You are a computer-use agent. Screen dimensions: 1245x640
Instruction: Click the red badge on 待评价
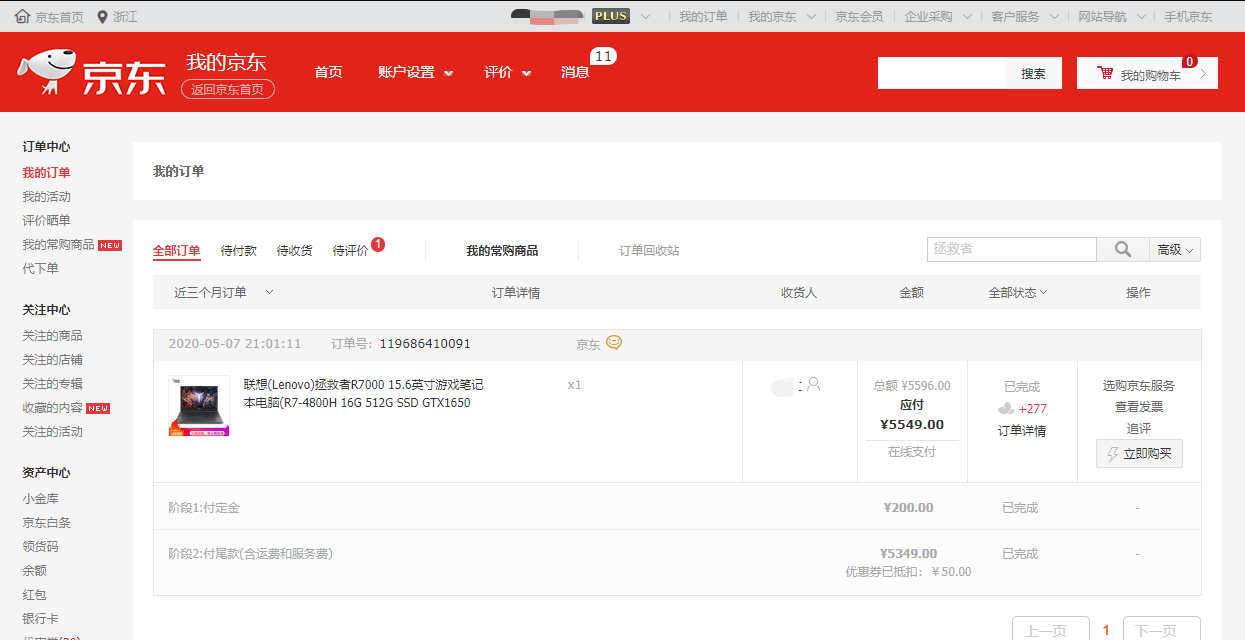coord(378,243)
